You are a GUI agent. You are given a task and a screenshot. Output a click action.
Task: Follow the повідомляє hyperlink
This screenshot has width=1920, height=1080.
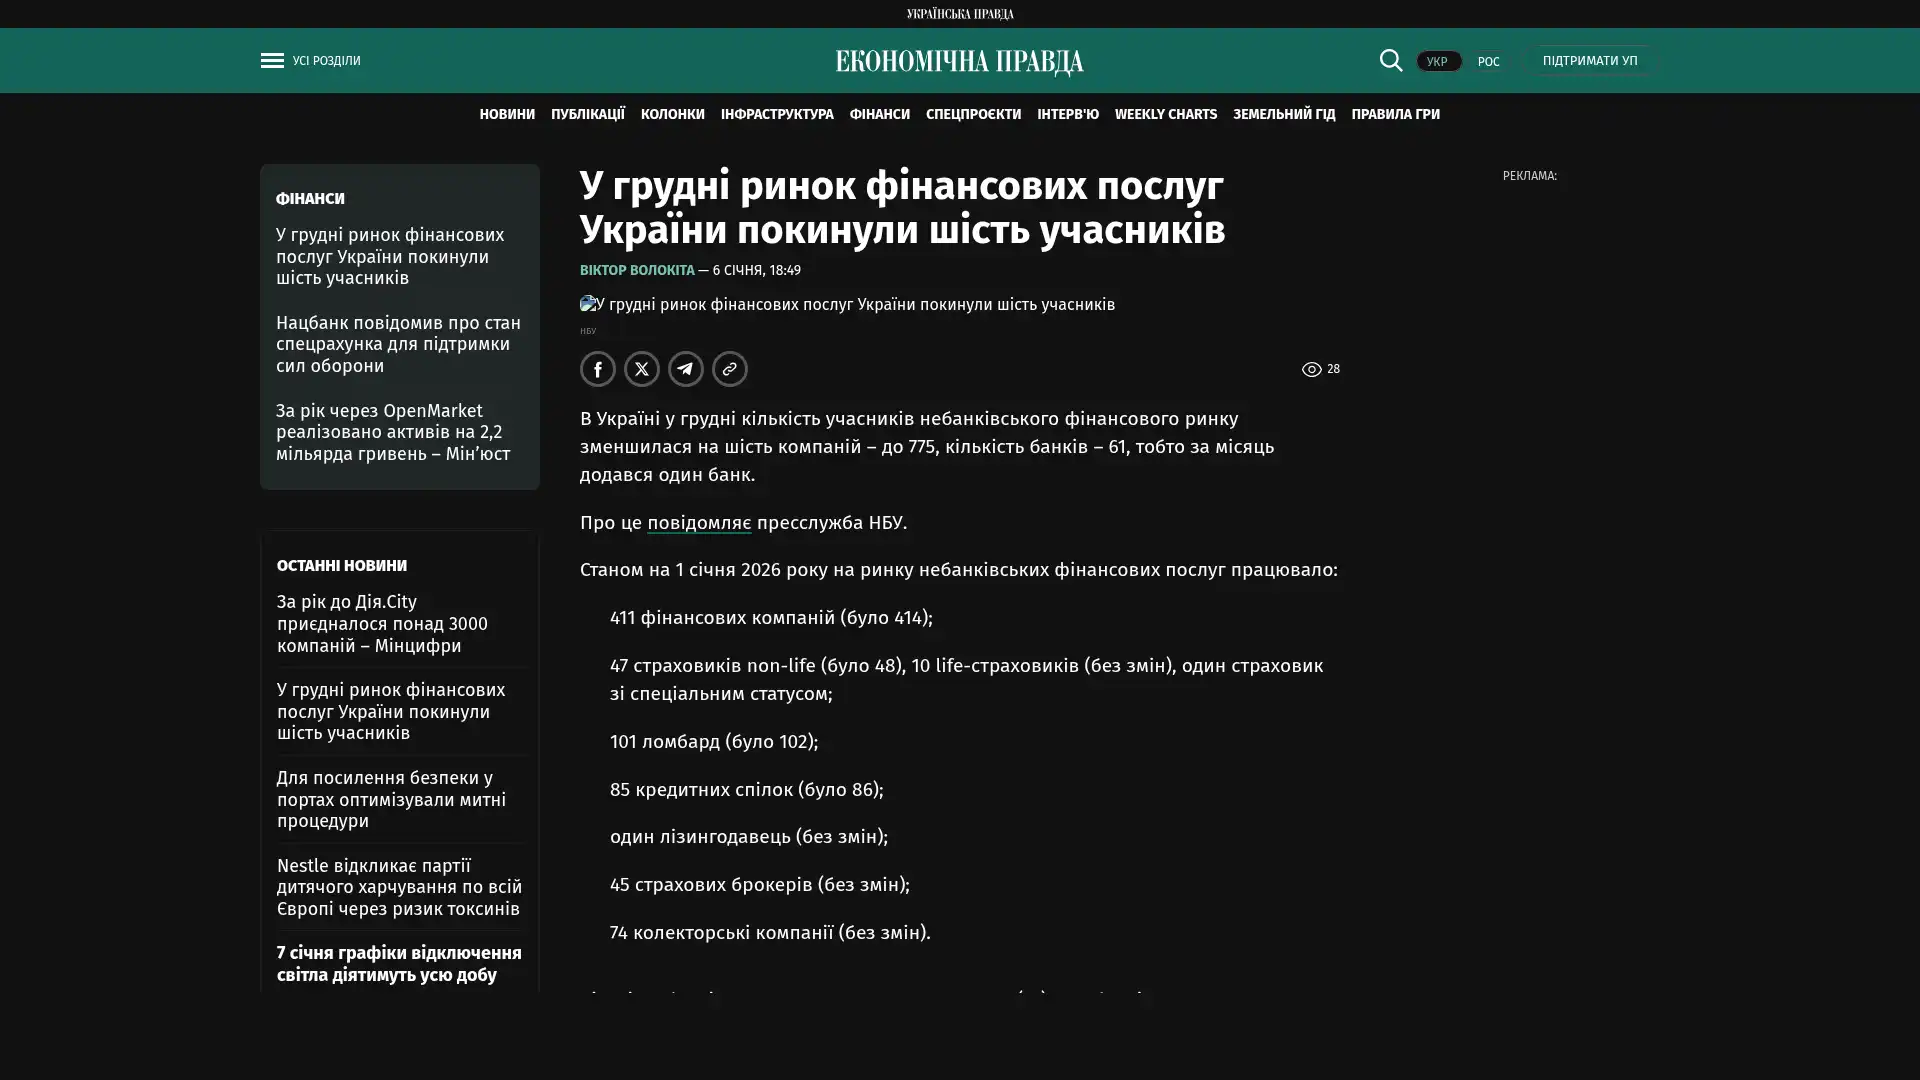(x=698, y=523)
